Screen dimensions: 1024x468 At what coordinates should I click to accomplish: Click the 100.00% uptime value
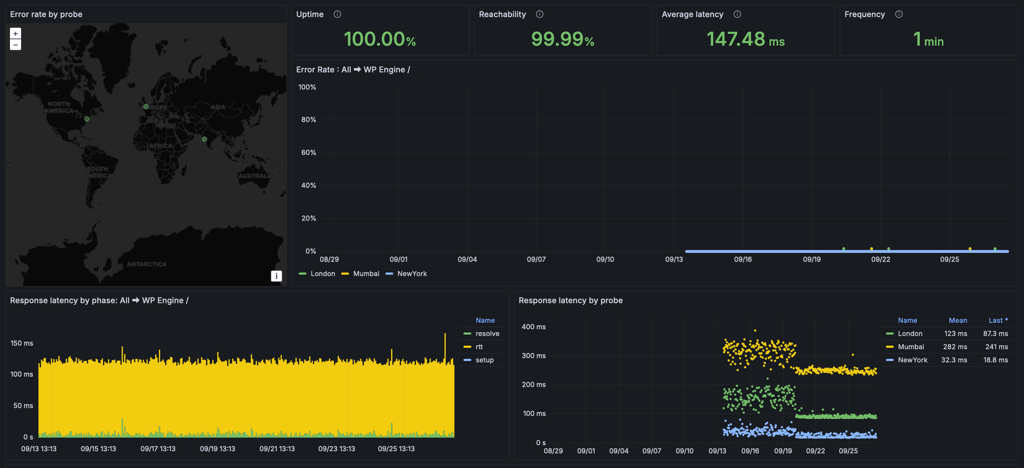click(x=379, y=39)
